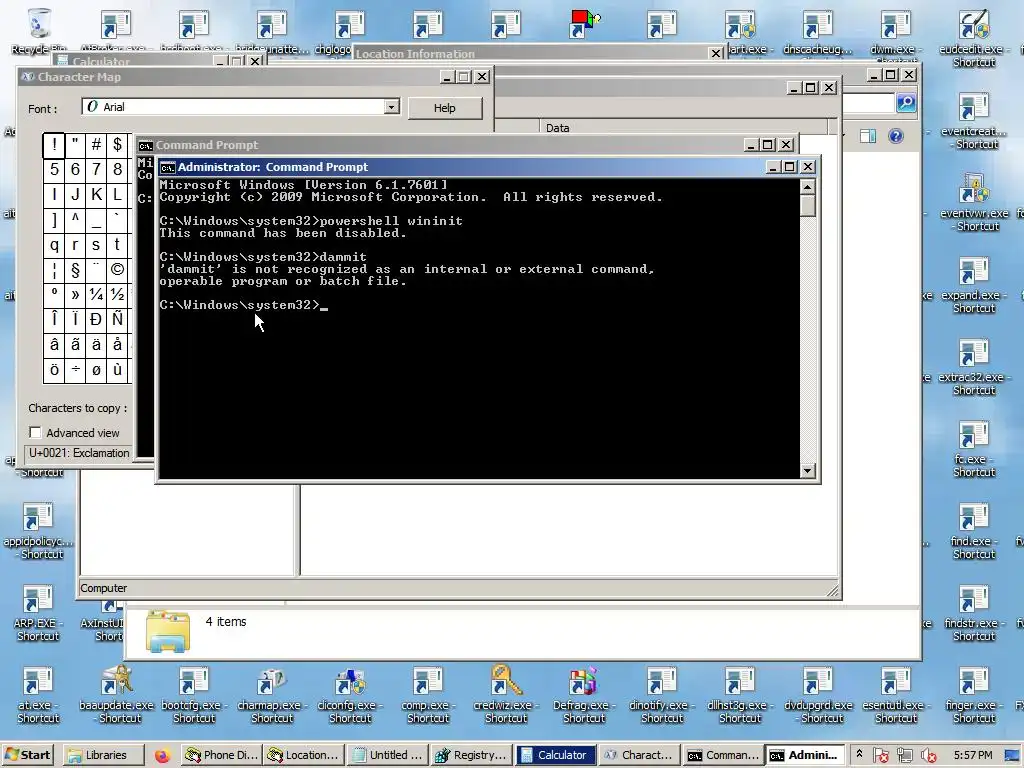Select the copyright sign character cell

pos(117,269)
